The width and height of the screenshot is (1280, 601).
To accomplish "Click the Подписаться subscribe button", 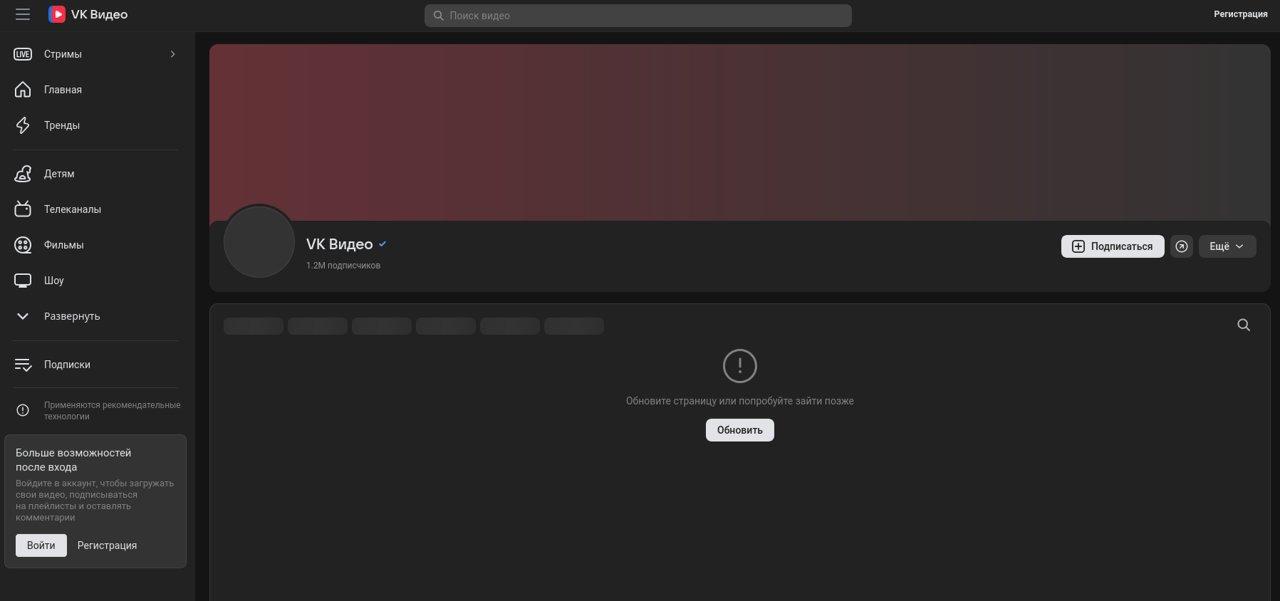I will coord(1112,245).
